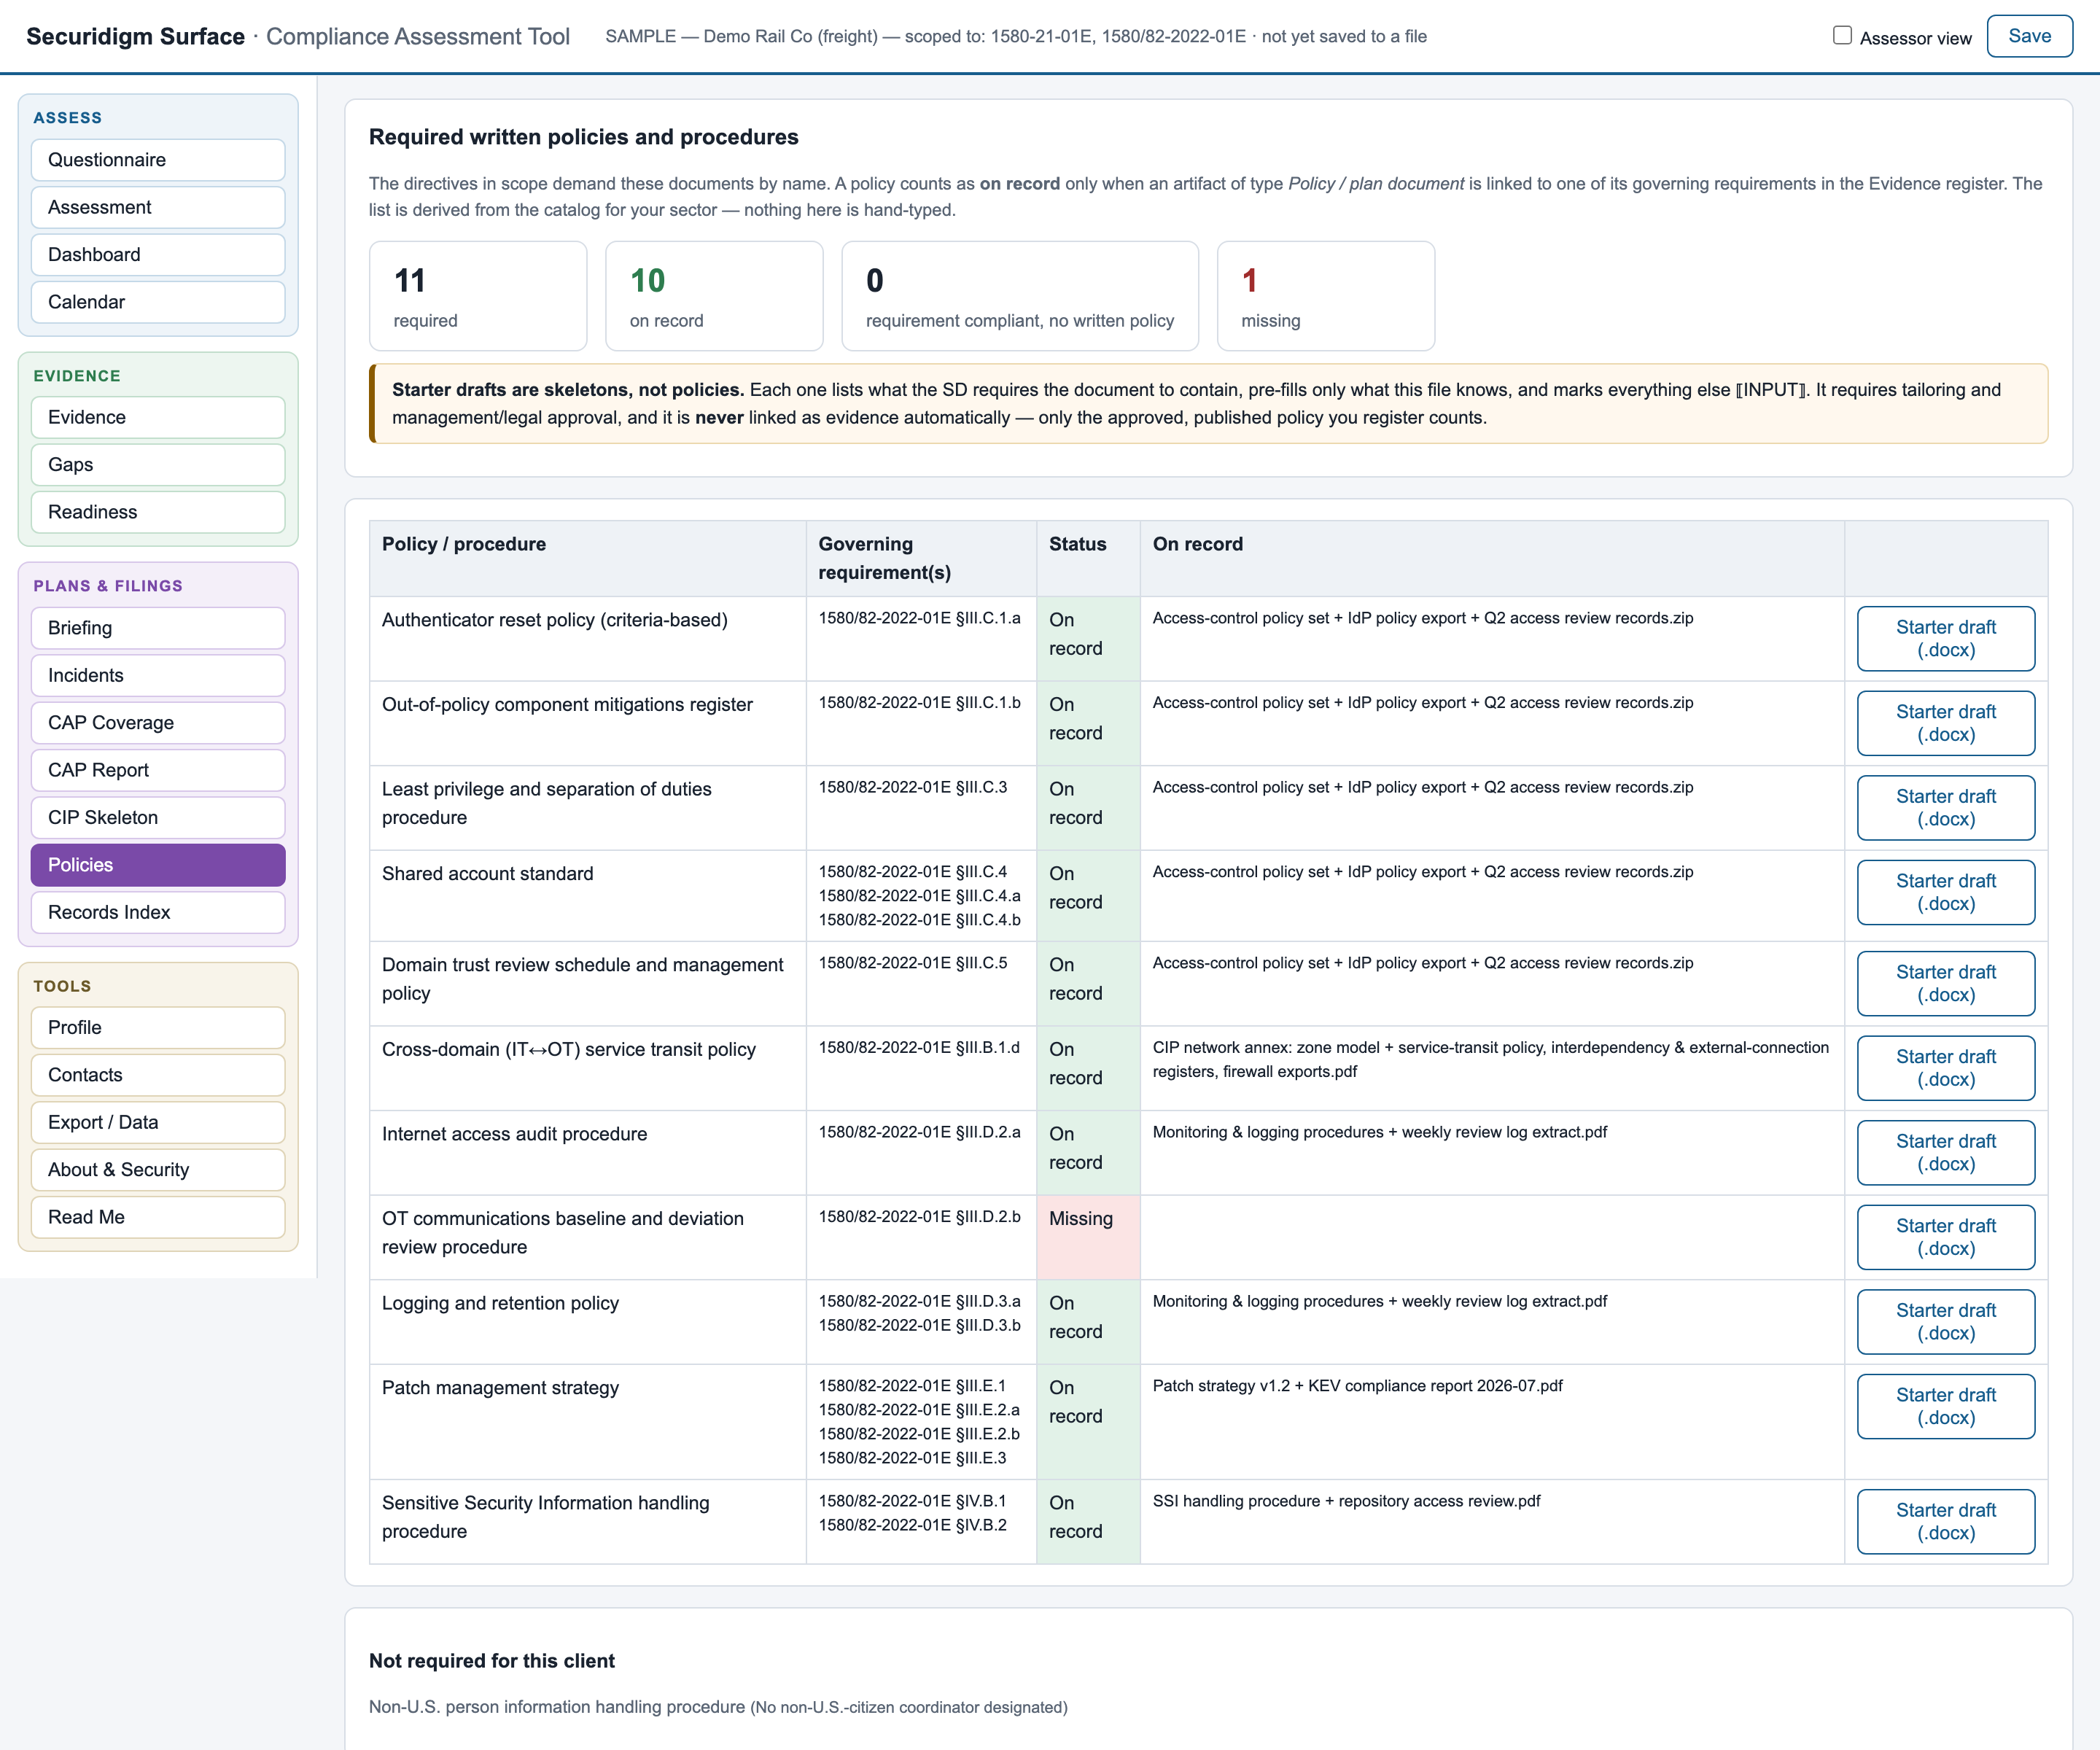The width and height of the screenshot is (2100, 1750).
Task: Open the Calendar page
Action: 158,302
